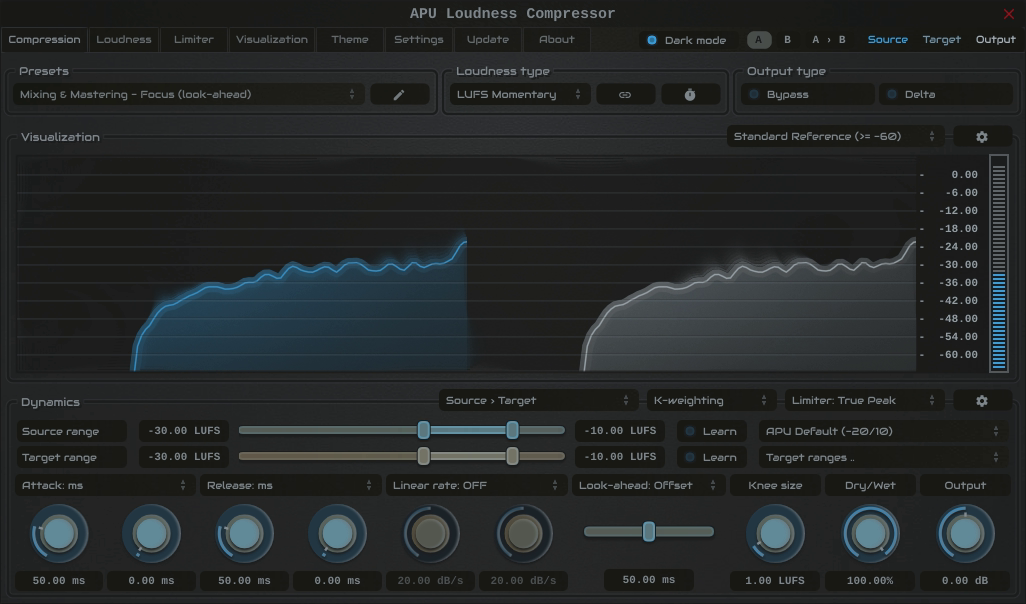Click the Source range slider's right handle
1026x604 pixels.
(x=512, y=430)
